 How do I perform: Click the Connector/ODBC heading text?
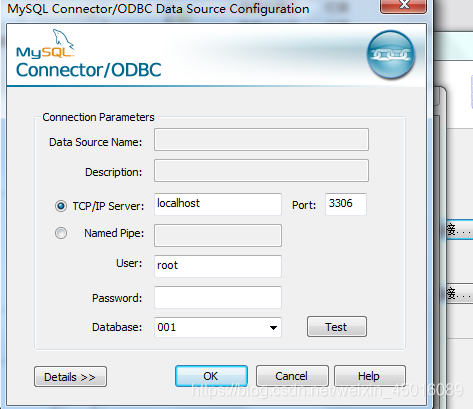pos(89,70)
